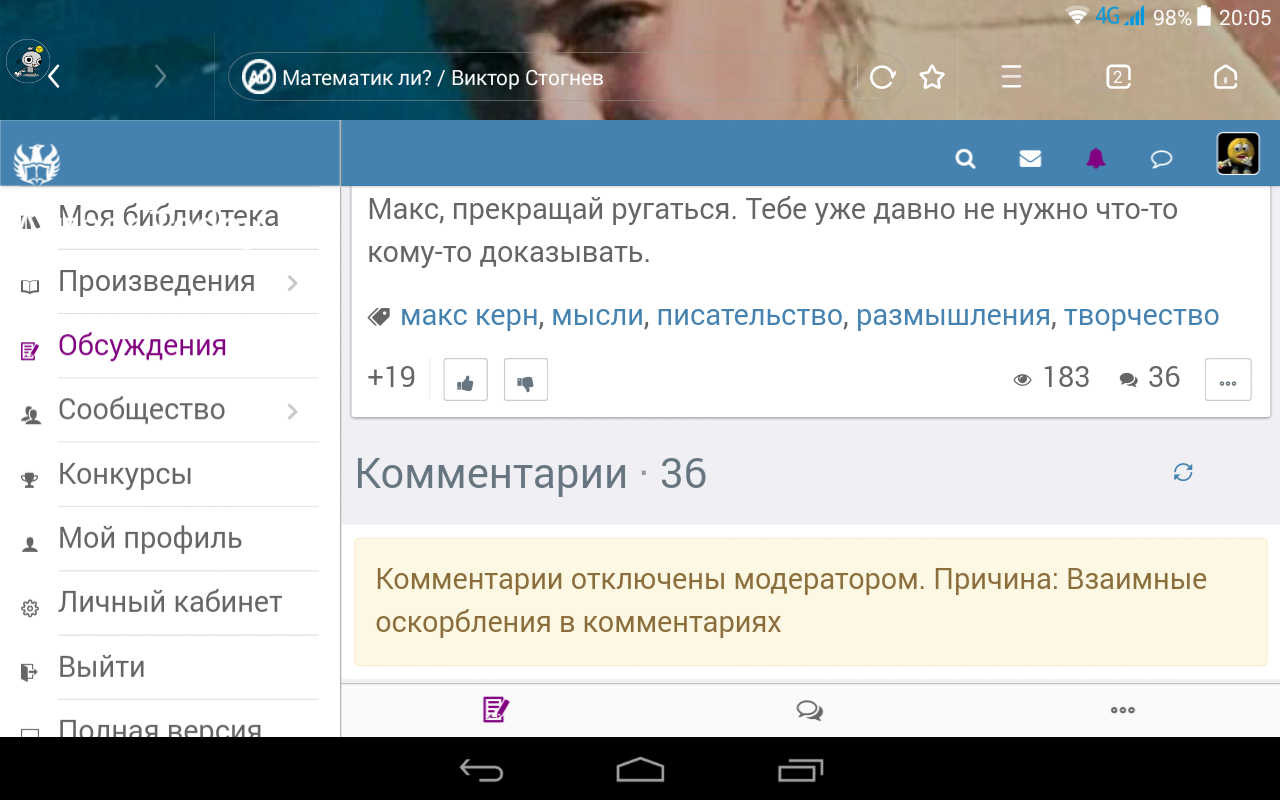Like the post with thumbs-up

[465, 380]
